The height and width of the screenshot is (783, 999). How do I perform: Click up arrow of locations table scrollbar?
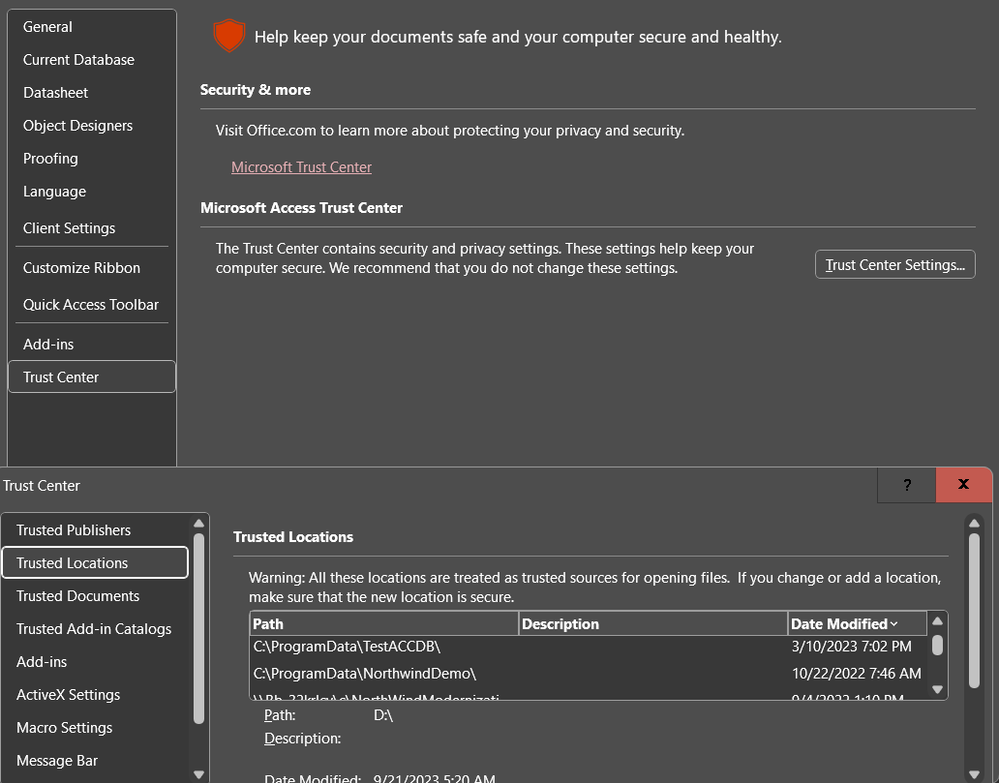[x=937, y=621]
